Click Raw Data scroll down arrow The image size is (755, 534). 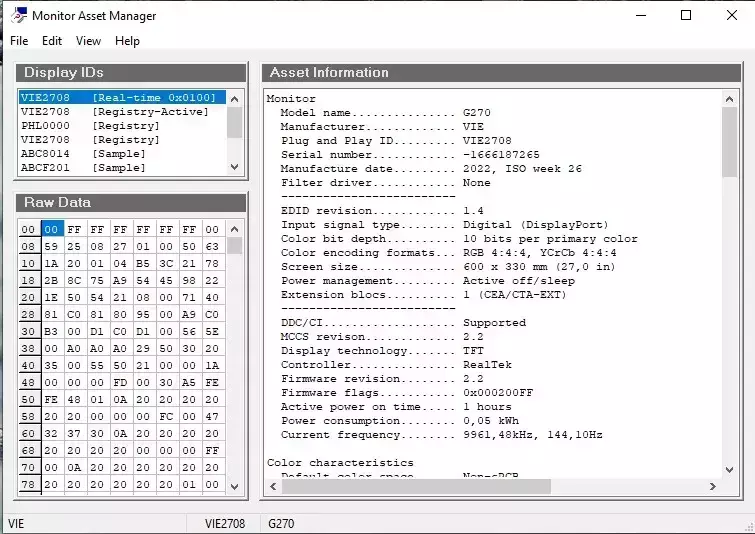(x=234, y=487)
